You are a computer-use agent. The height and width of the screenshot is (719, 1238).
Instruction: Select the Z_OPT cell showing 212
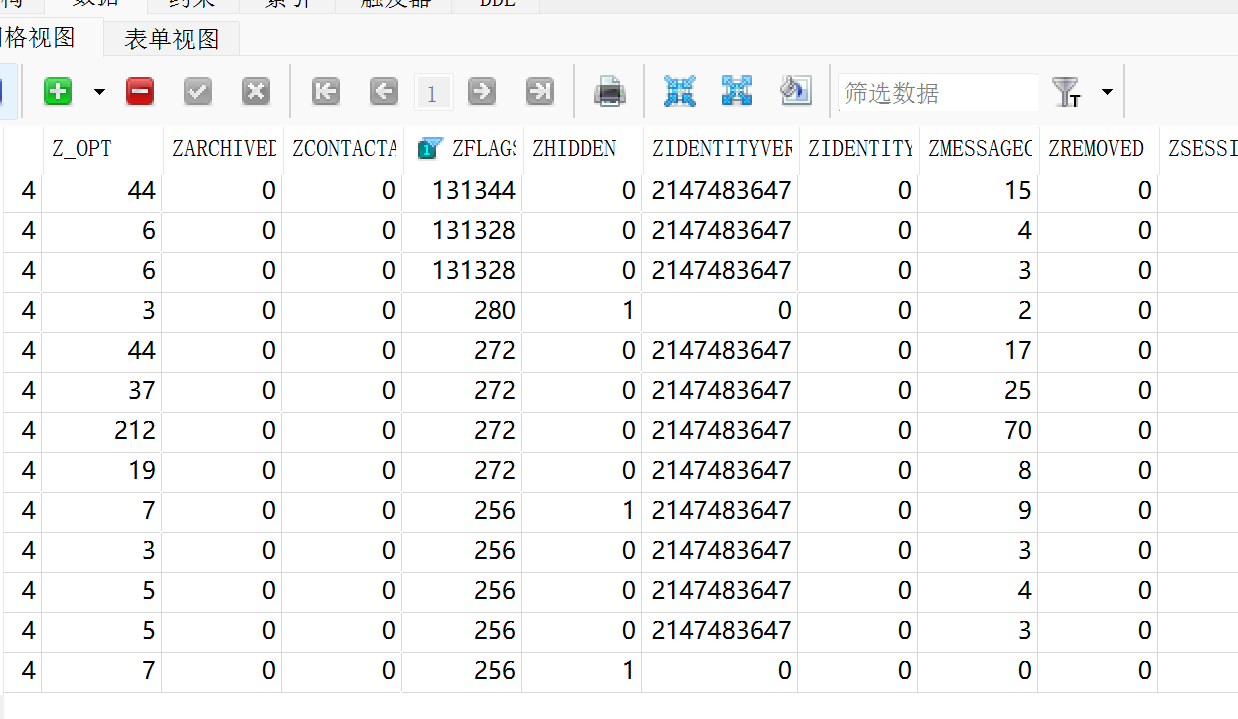pyautogui.click(x=102, y=430)
